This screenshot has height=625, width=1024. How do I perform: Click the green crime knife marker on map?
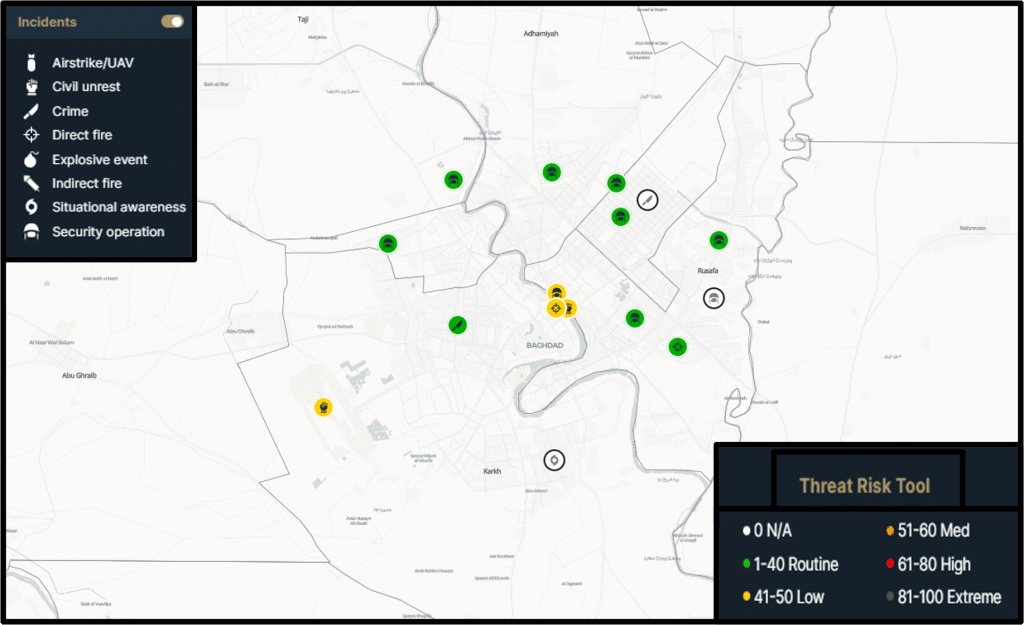point(457,324)
